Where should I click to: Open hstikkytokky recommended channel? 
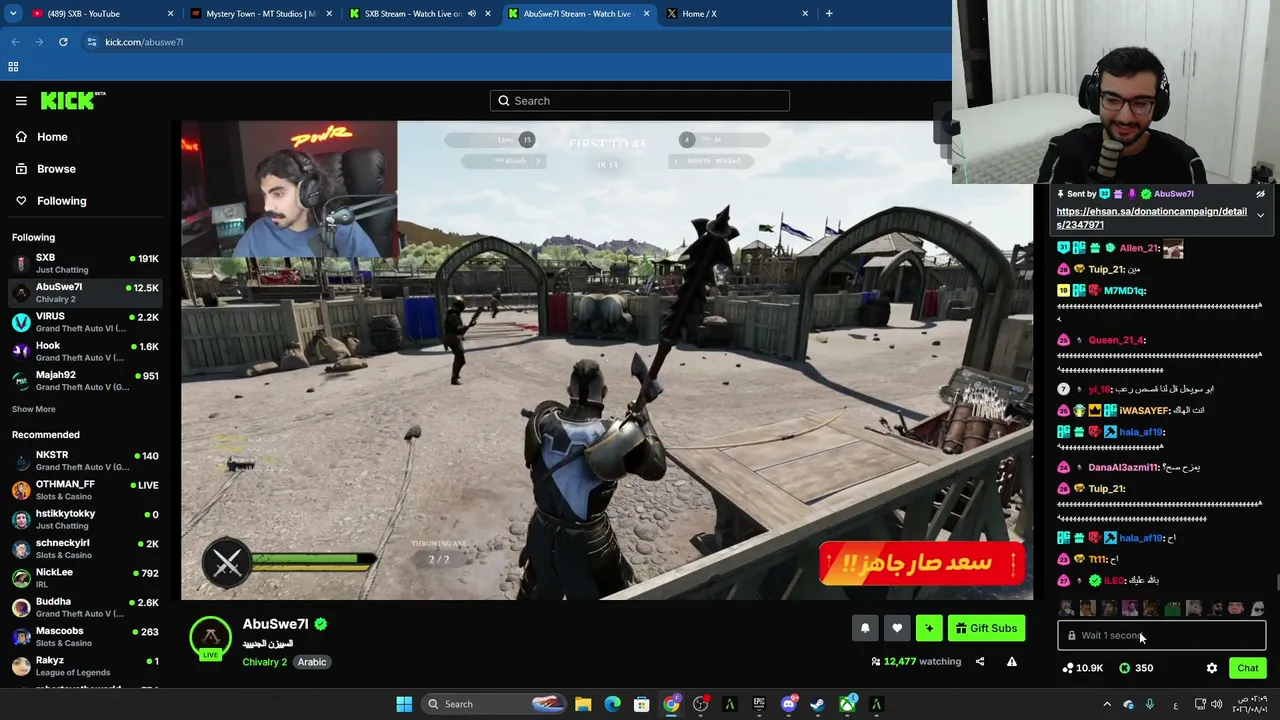[x=86, y=519]
